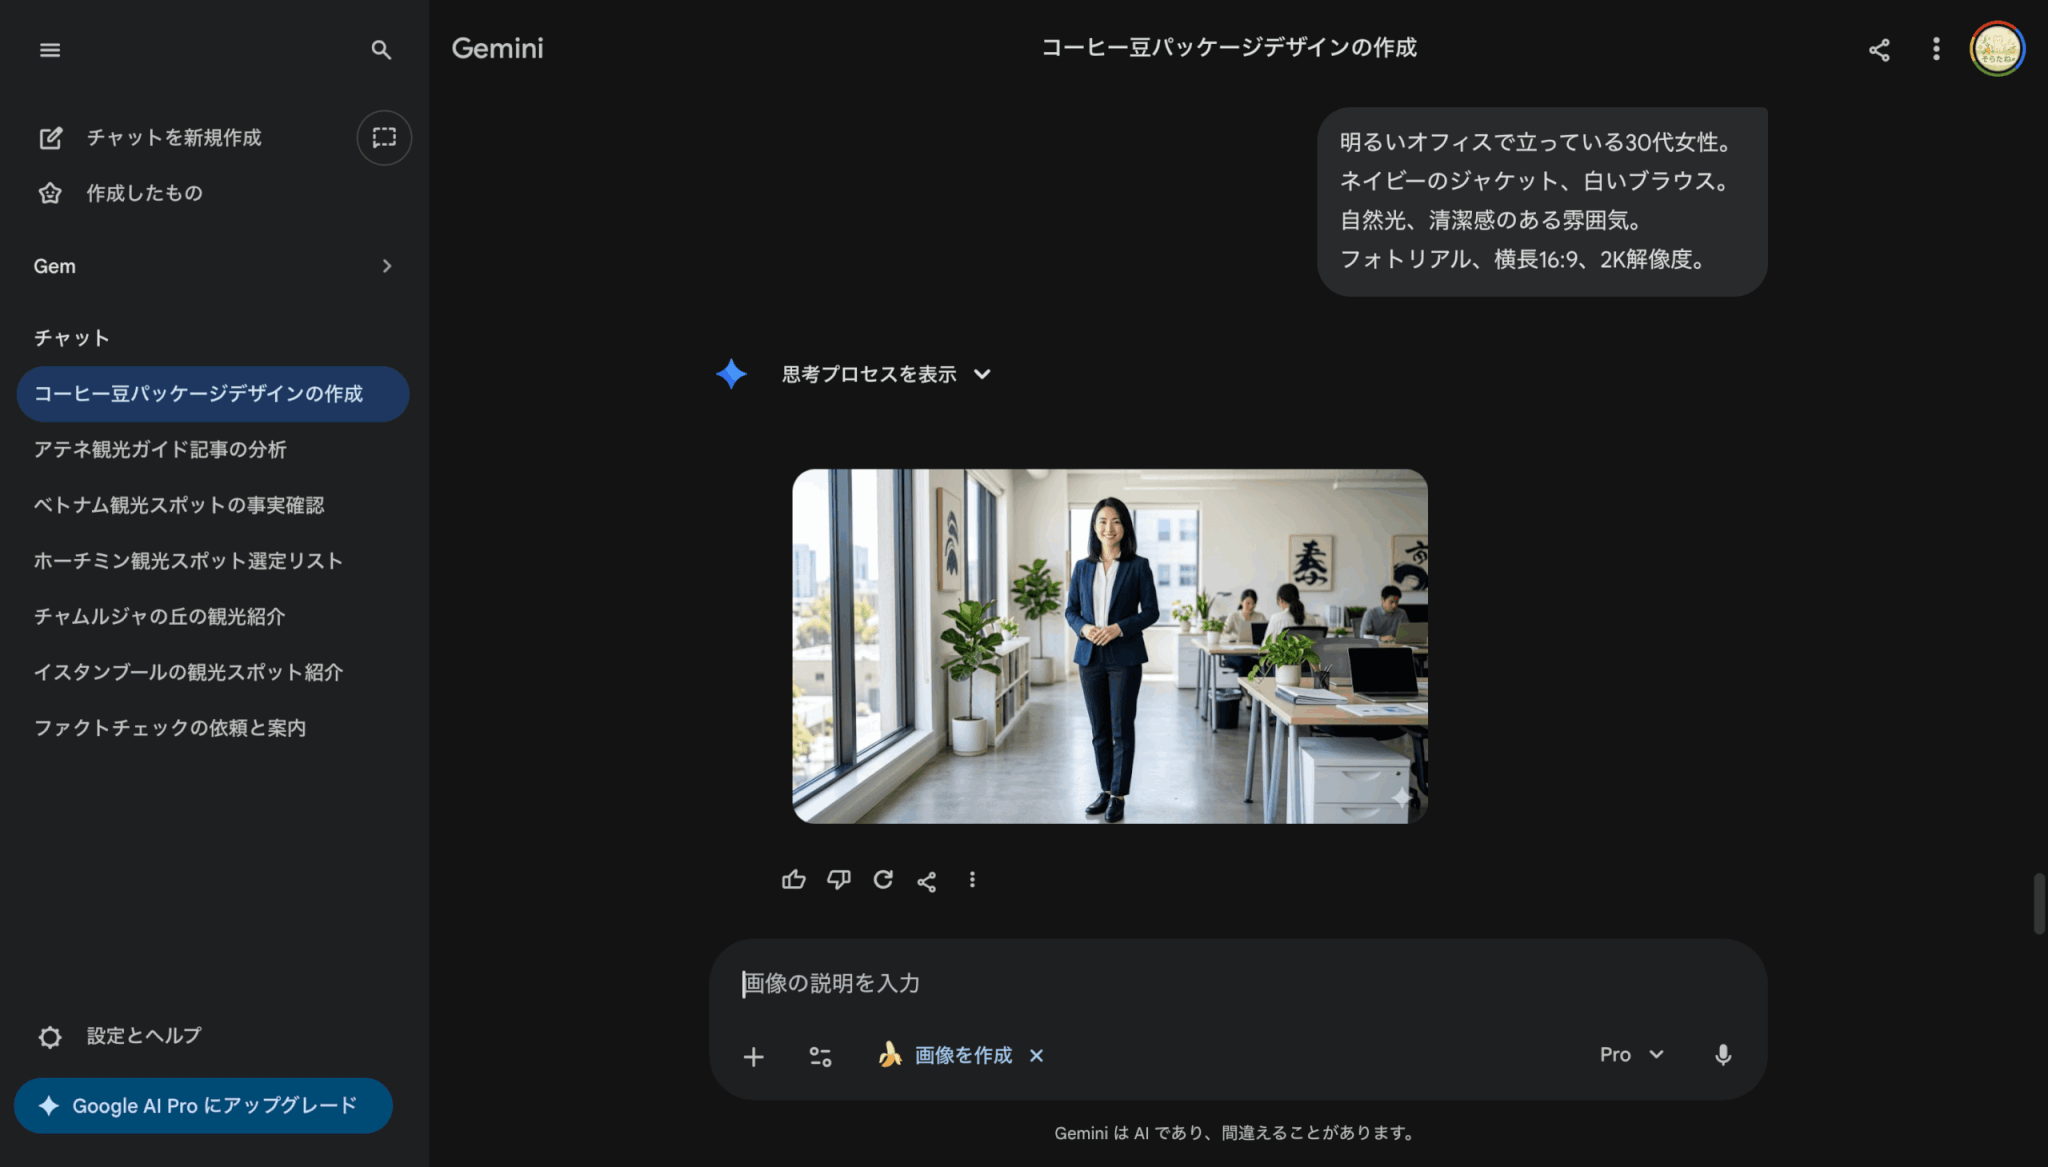The height and width of the screenshot is (1167, 2048).
Task: Click the temporary chat dashed-square icon
Action: pos(384,138)
